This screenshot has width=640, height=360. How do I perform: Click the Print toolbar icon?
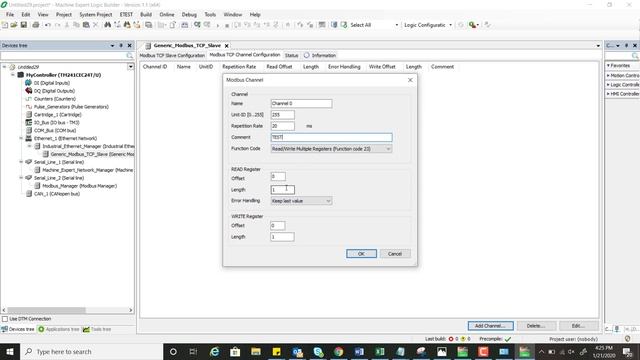(x=36, y=25)
